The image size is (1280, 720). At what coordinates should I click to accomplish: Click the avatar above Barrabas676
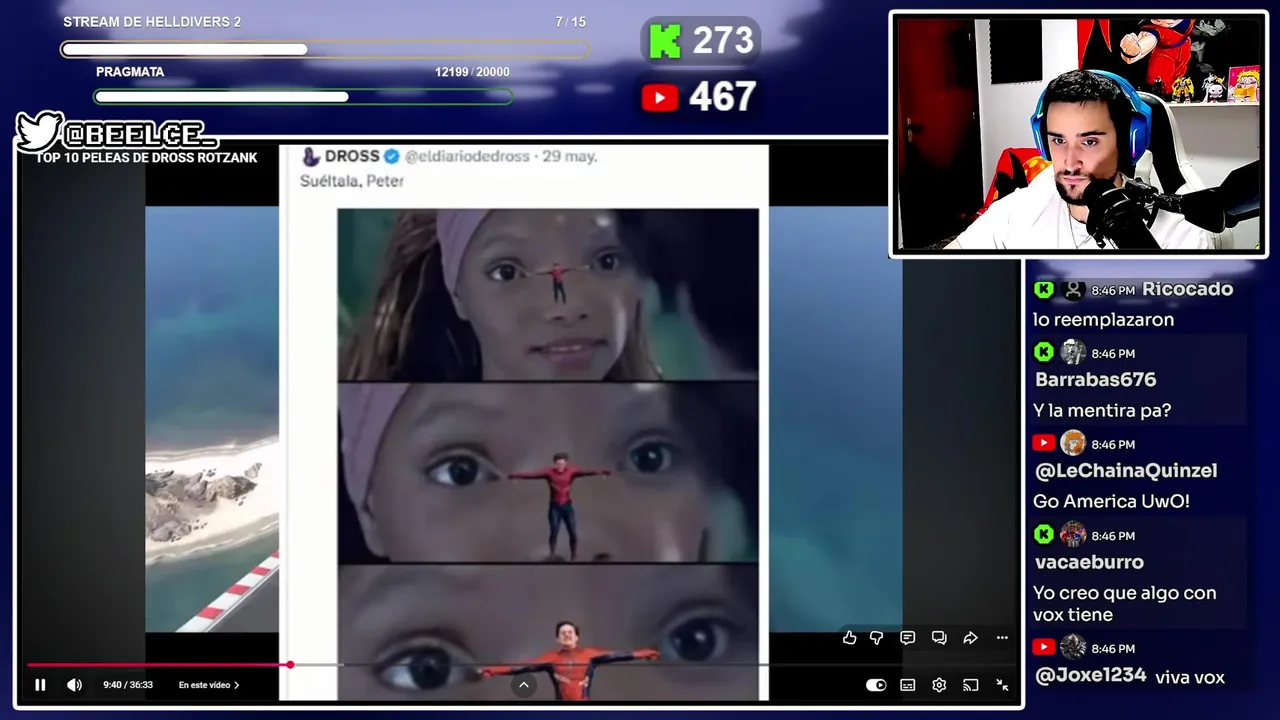click(x=1073, y=352)
